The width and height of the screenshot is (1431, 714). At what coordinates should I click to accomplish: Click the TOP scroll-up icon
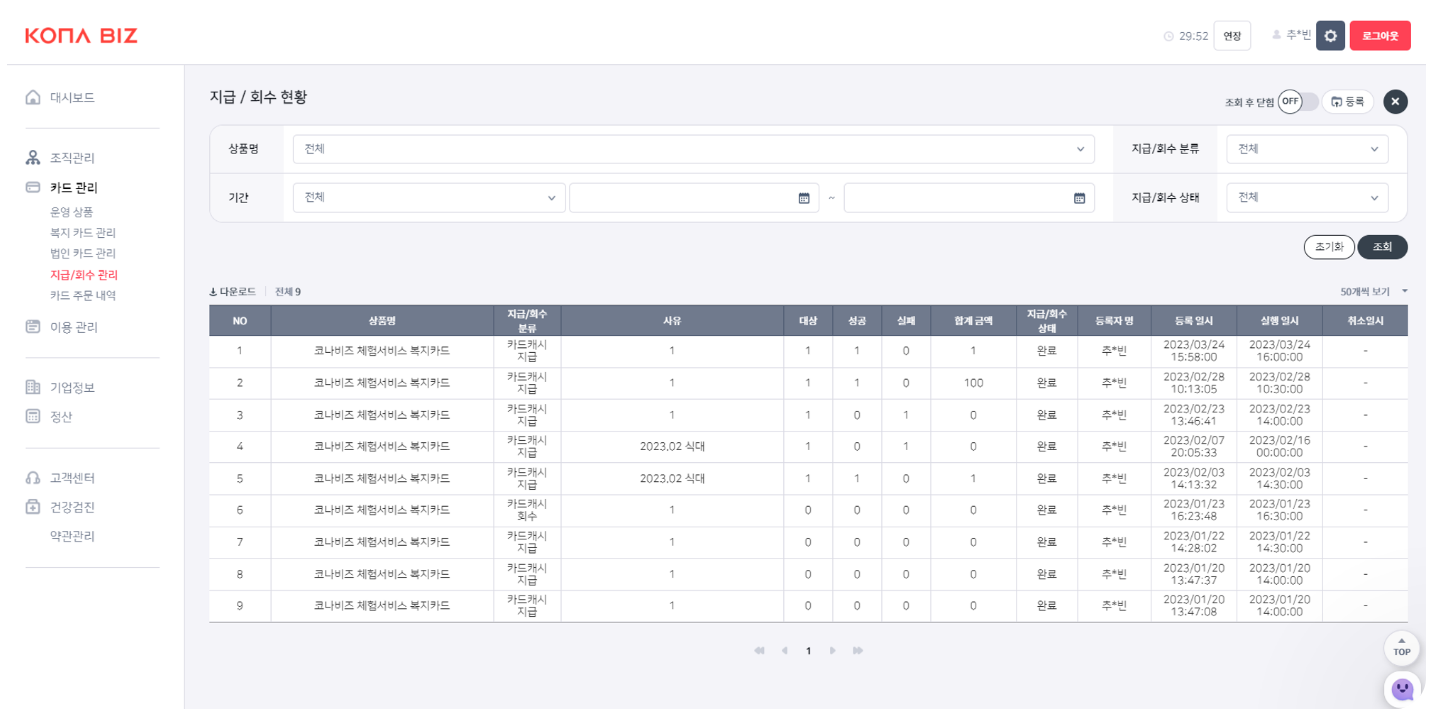click(x=1401, y=647)
